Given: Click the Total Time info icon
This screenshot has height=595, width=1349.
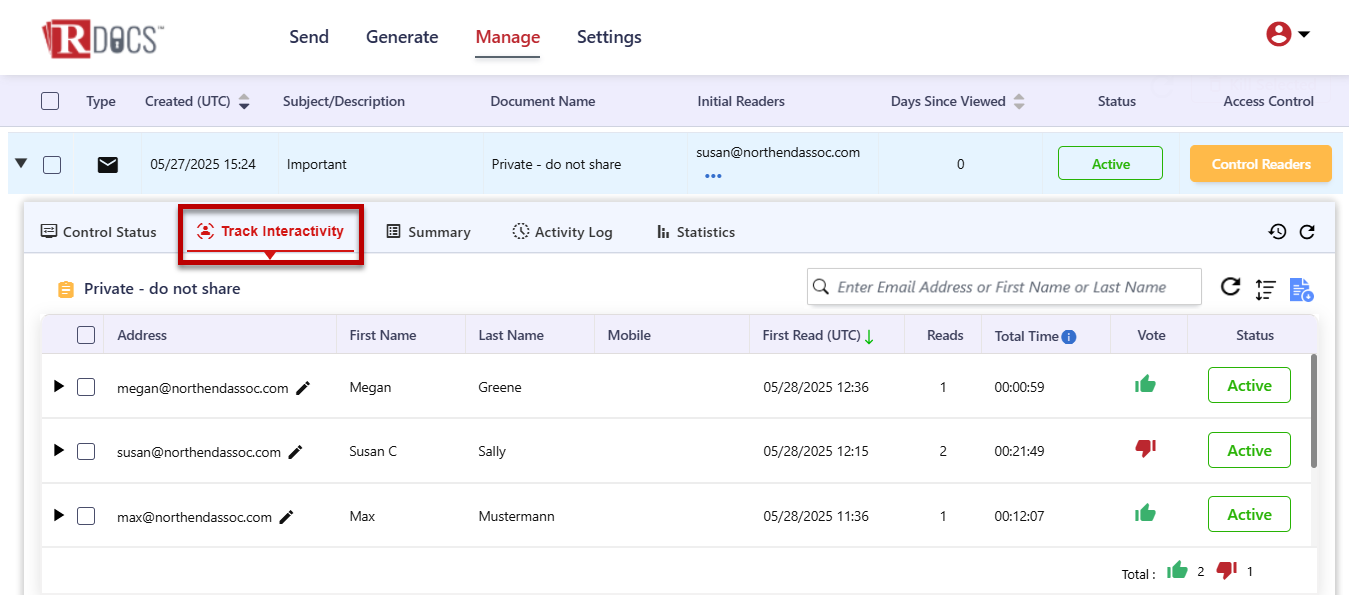Looking at the screenshot, I should pyautogui.click(x=1069, y=337).
